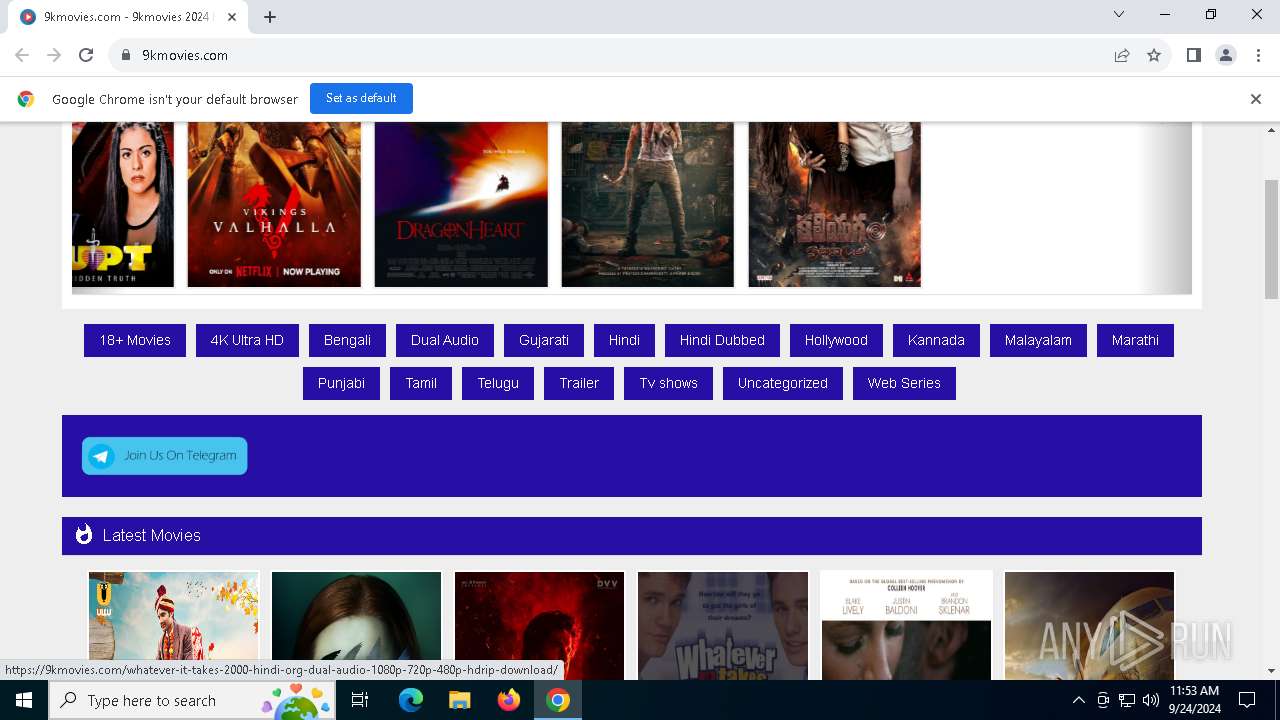Open the Malayalam category
1280x720 pixels.
[1038, 340]
